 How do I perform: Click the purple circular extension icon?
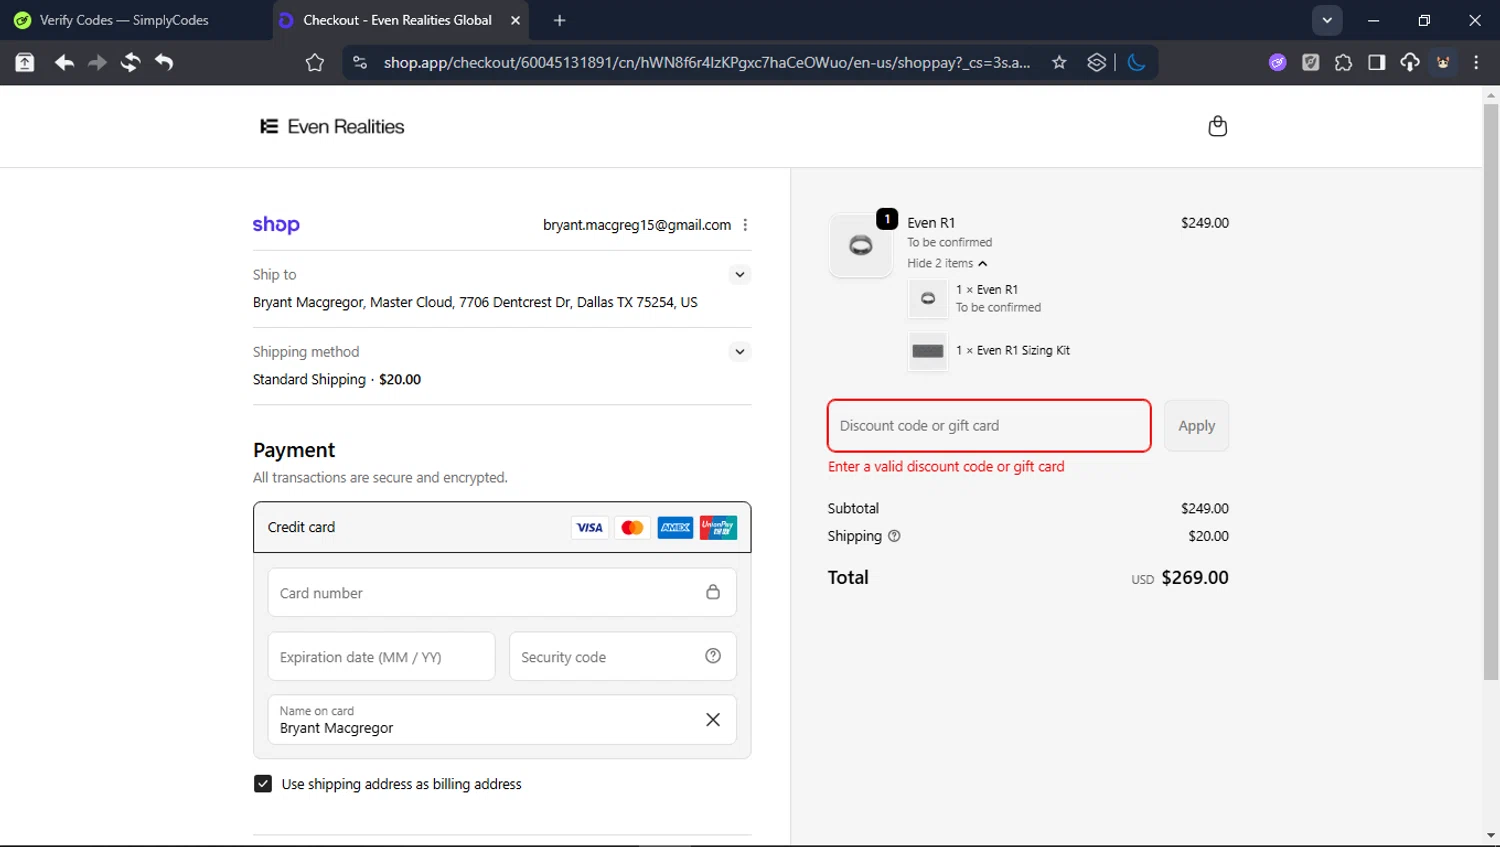1277,62
